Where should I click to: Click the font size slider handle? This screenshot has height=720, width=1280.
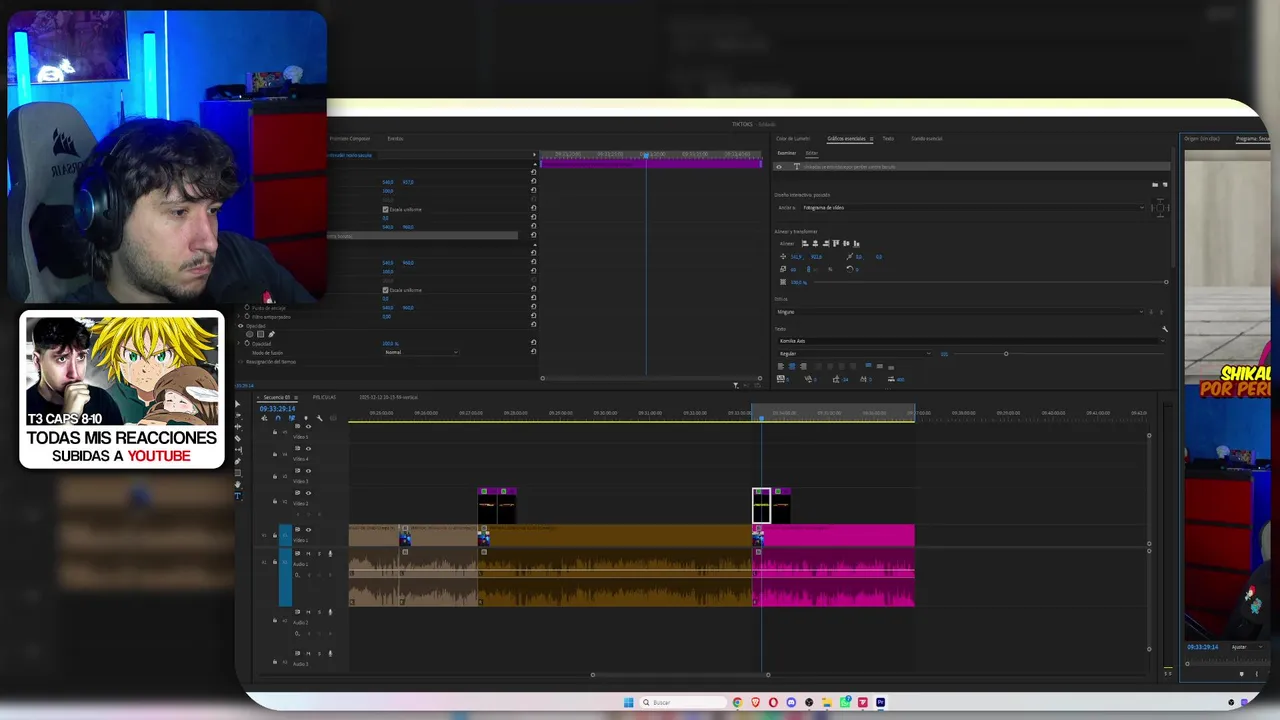[1006, 354]
